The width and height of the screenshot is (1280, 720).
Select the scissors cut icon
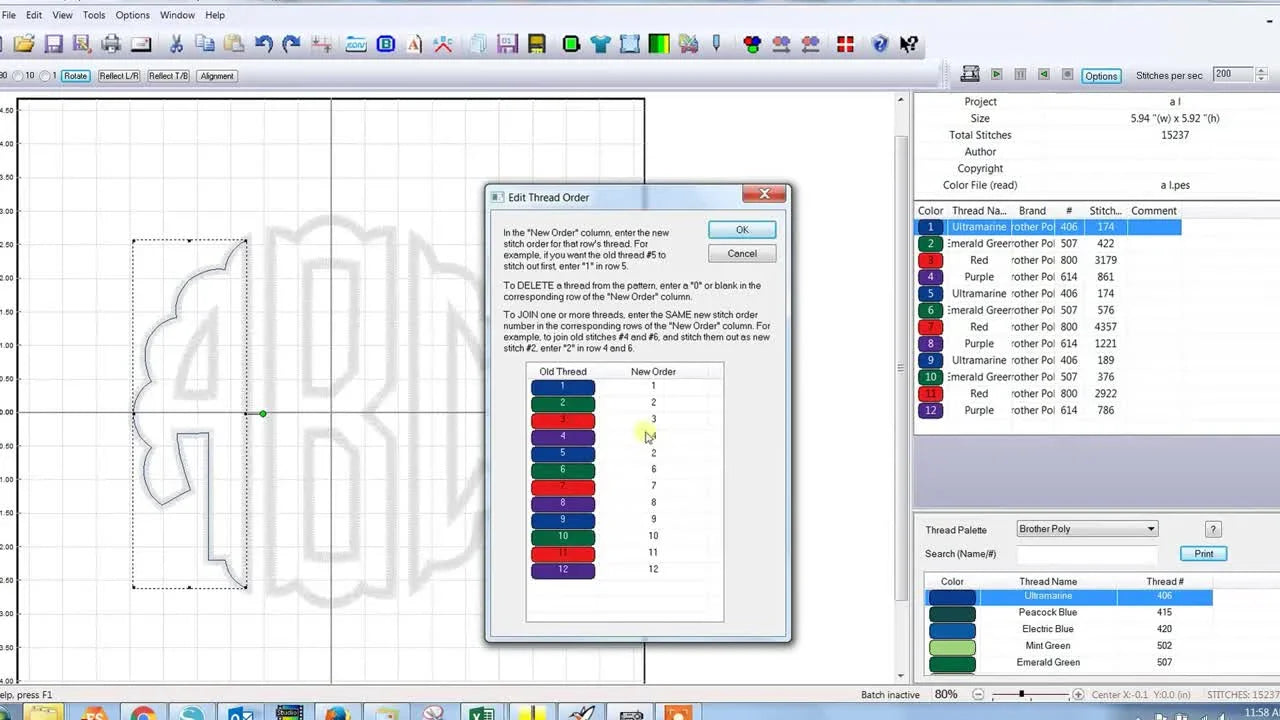pyautogui.click(x=176, y=44)
